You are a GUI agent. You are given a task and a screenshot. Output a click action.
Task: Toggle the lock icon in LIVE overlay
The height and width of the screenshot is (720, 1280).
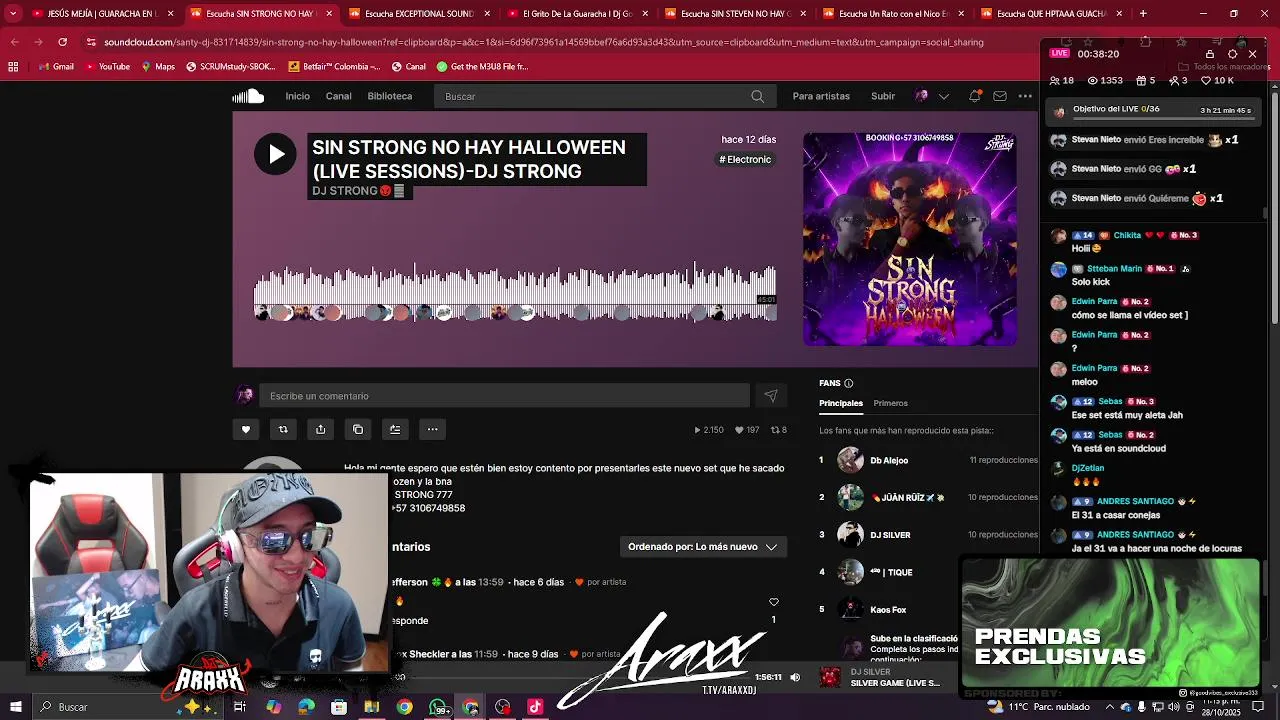[x=1210, y=54]
